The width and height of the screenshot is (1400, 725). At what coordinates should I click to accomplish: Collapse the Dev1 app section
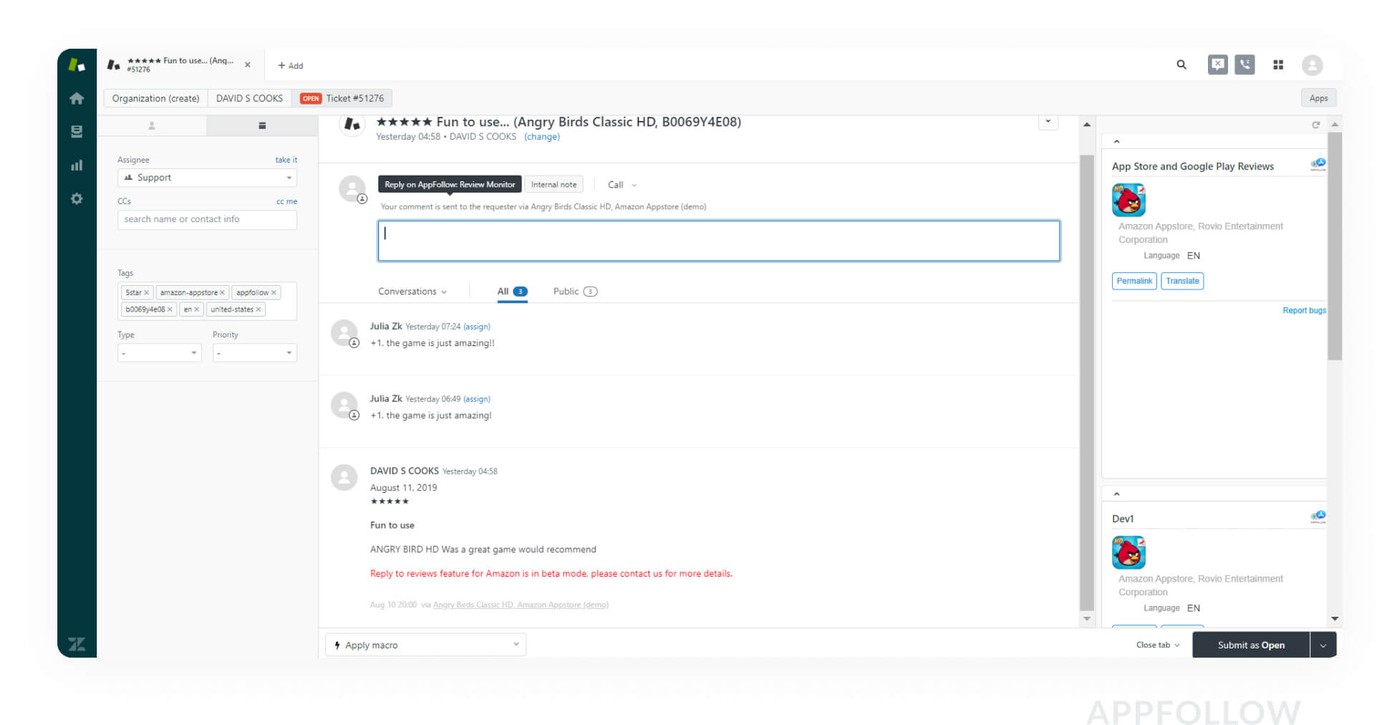(x=1117, y=494)
